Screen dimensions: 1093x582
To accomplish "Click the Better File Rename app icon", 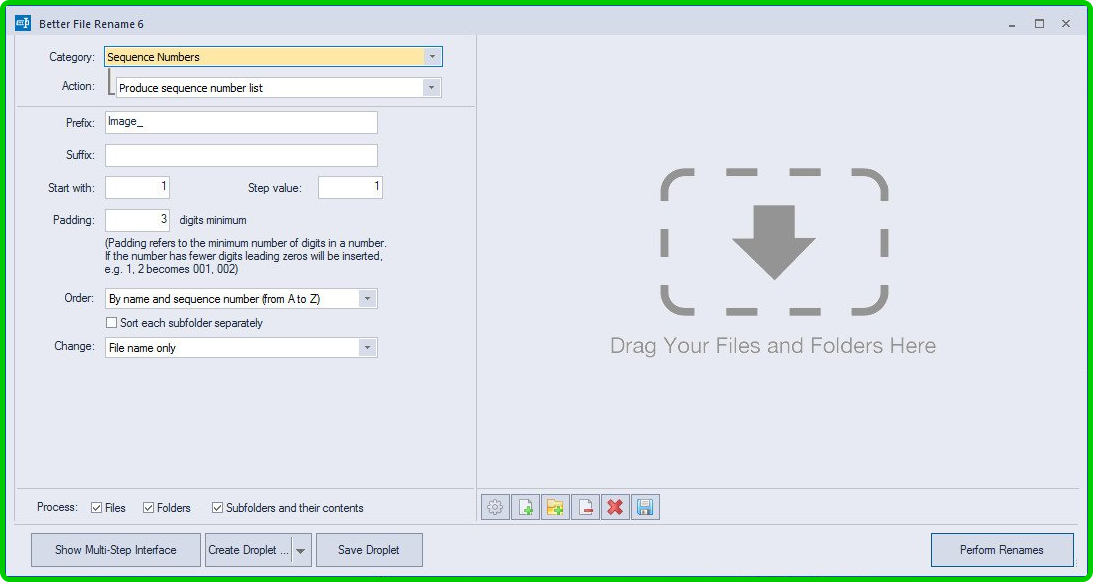I will [x=23, y=24].
